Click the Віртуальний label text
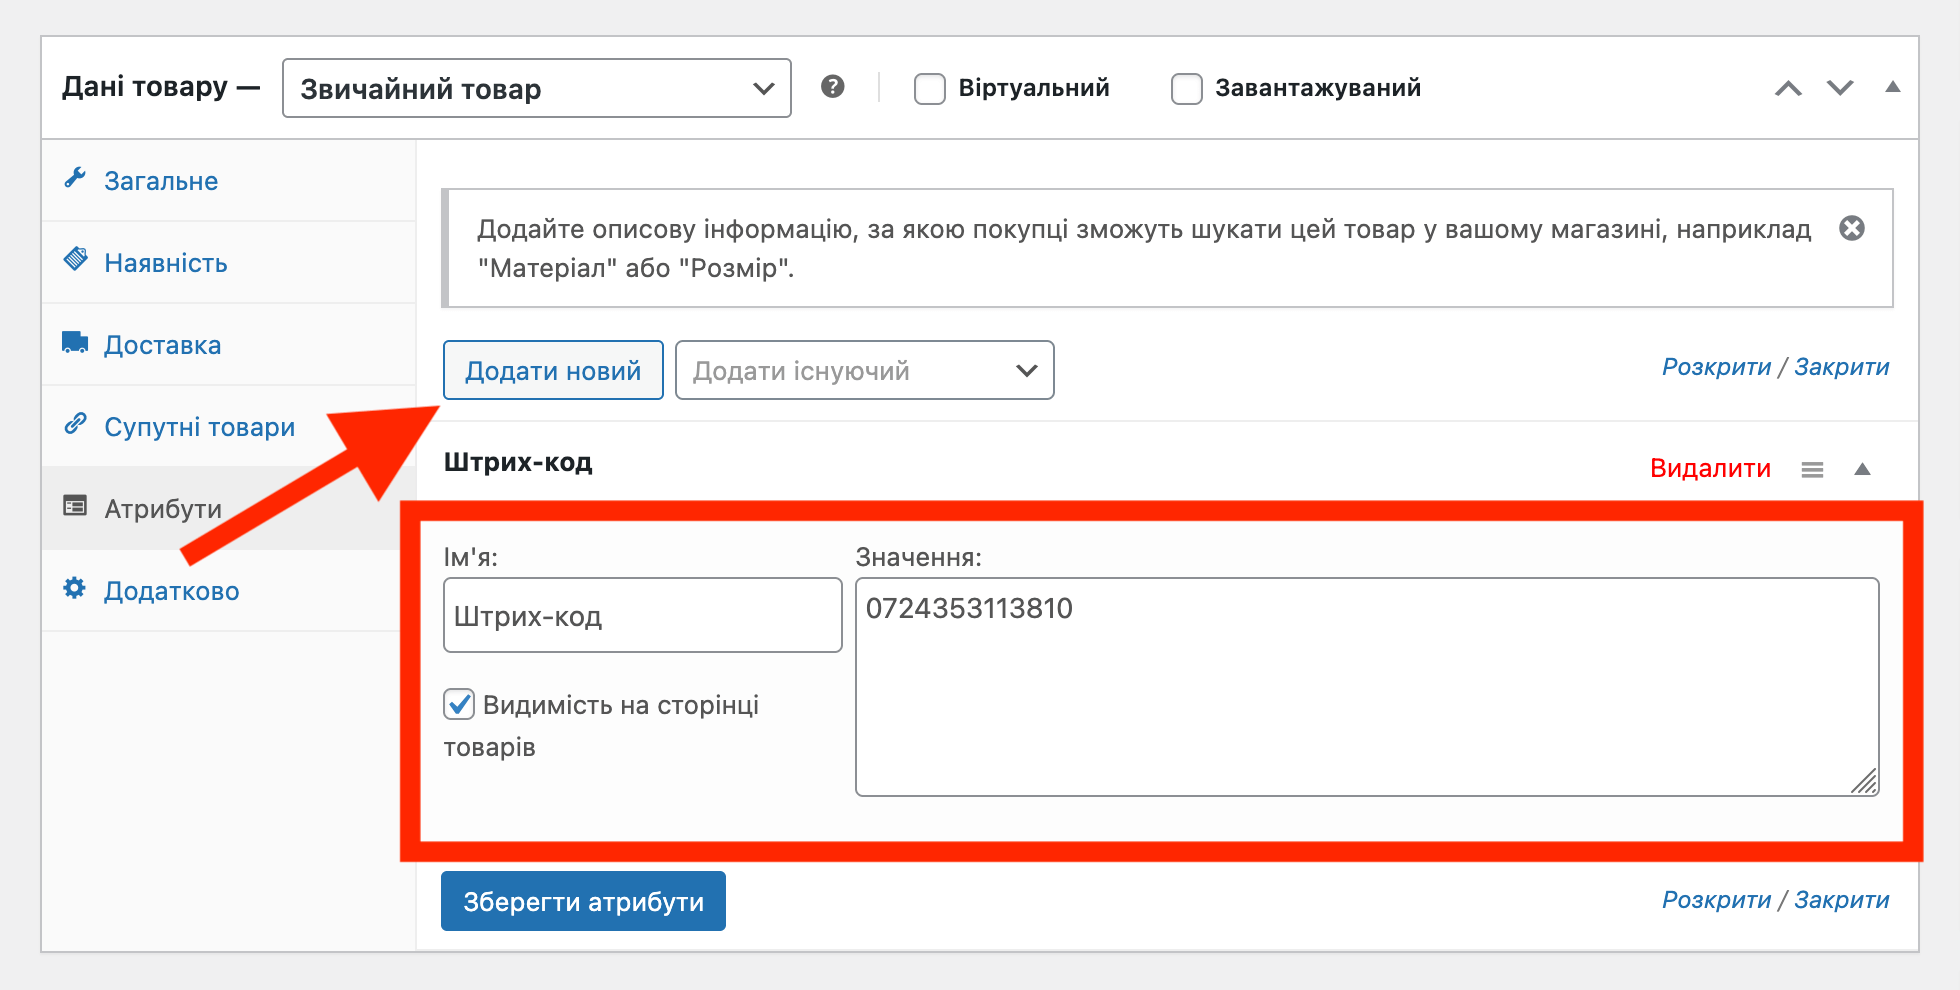Screen dimensions: 1960x990 tap(1034, 88)
